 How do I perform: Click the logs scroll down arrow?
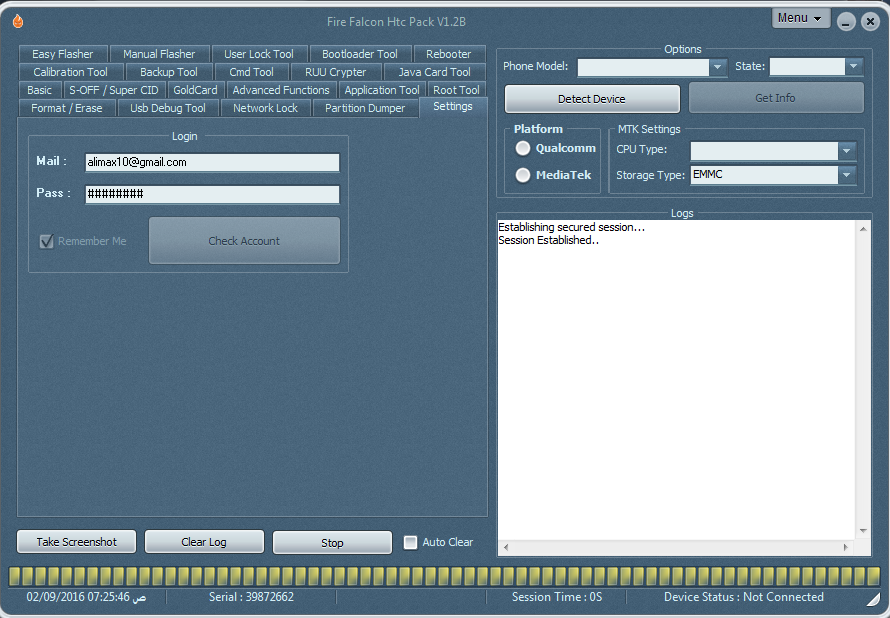(863, 531)
